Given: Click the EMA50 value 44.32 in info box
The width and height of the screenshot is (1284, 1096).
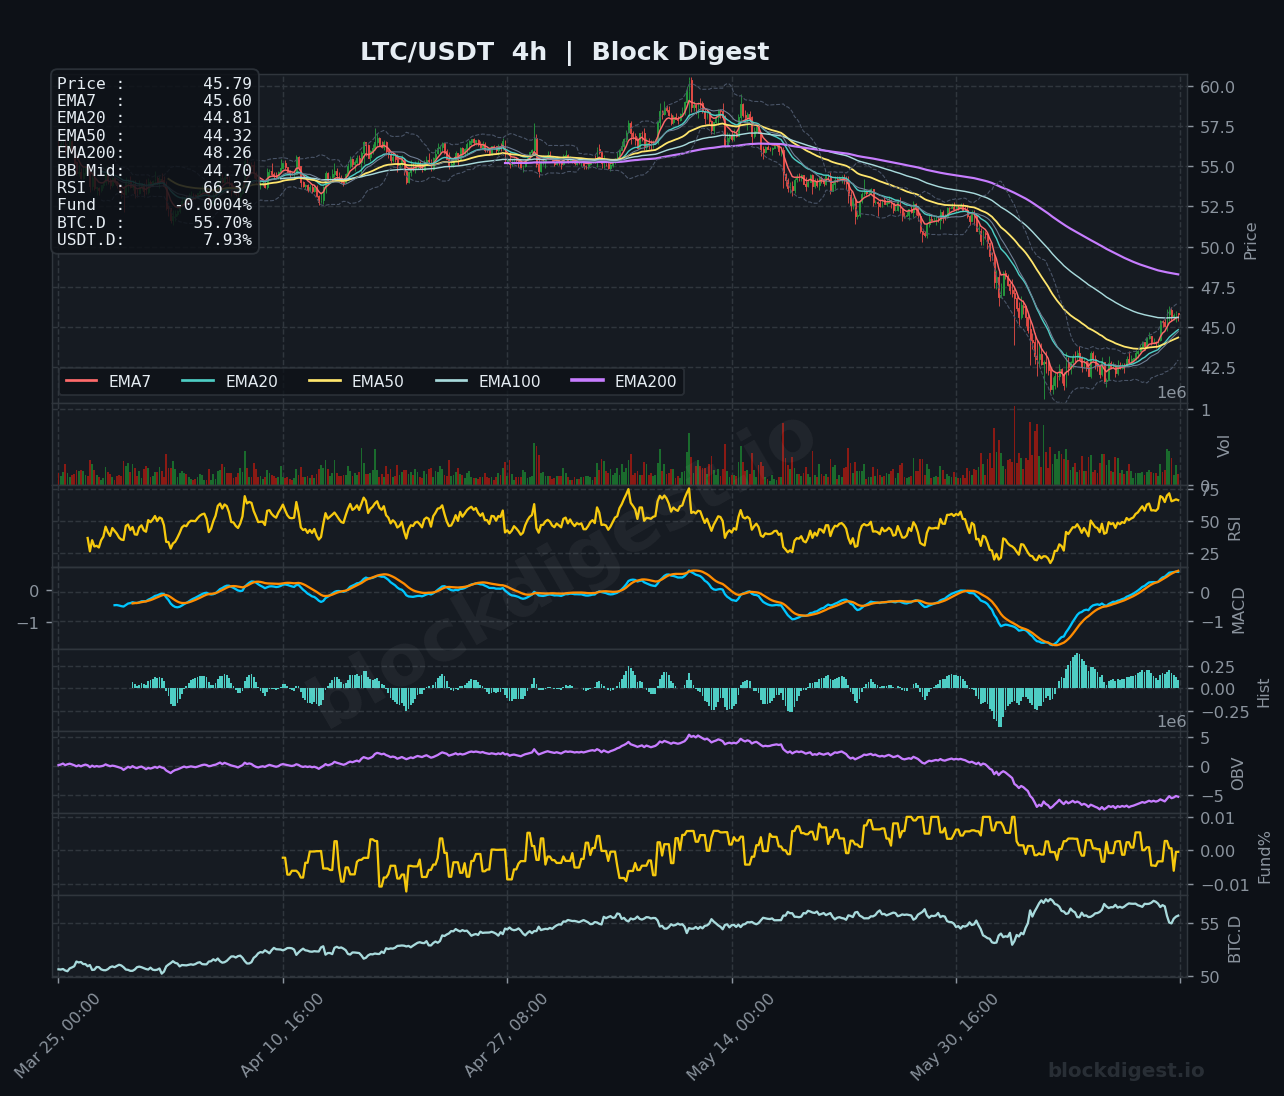Looking at the screenshot, I should (227, 135).
